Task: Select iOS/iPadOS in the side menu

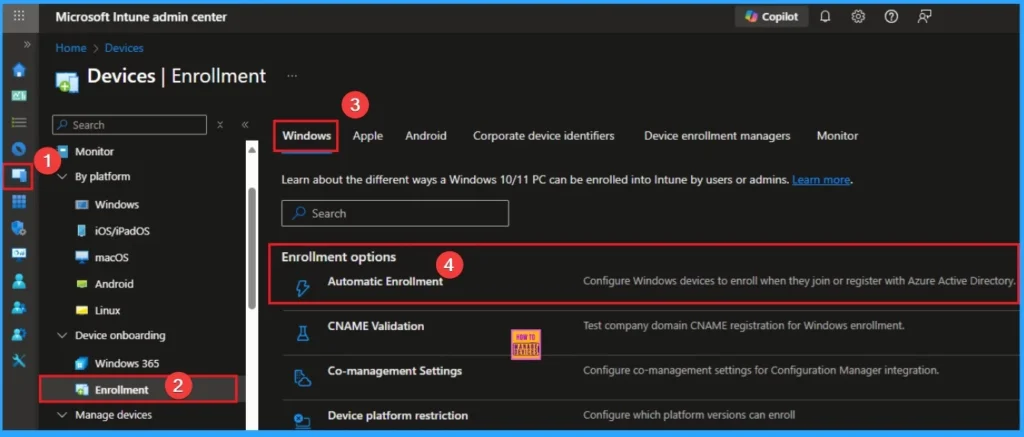Action: tap(122, 231)
